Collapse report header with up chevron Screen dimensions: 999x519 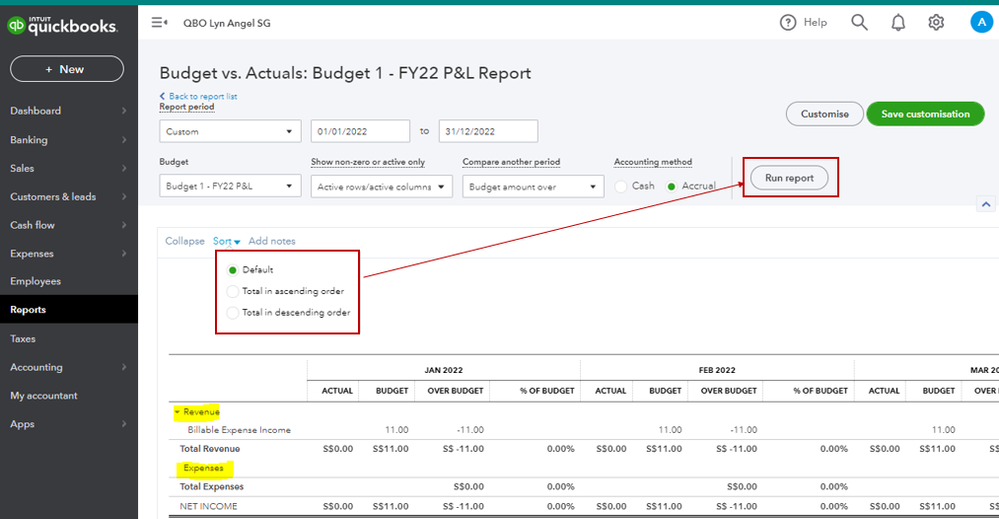(986, 204)
